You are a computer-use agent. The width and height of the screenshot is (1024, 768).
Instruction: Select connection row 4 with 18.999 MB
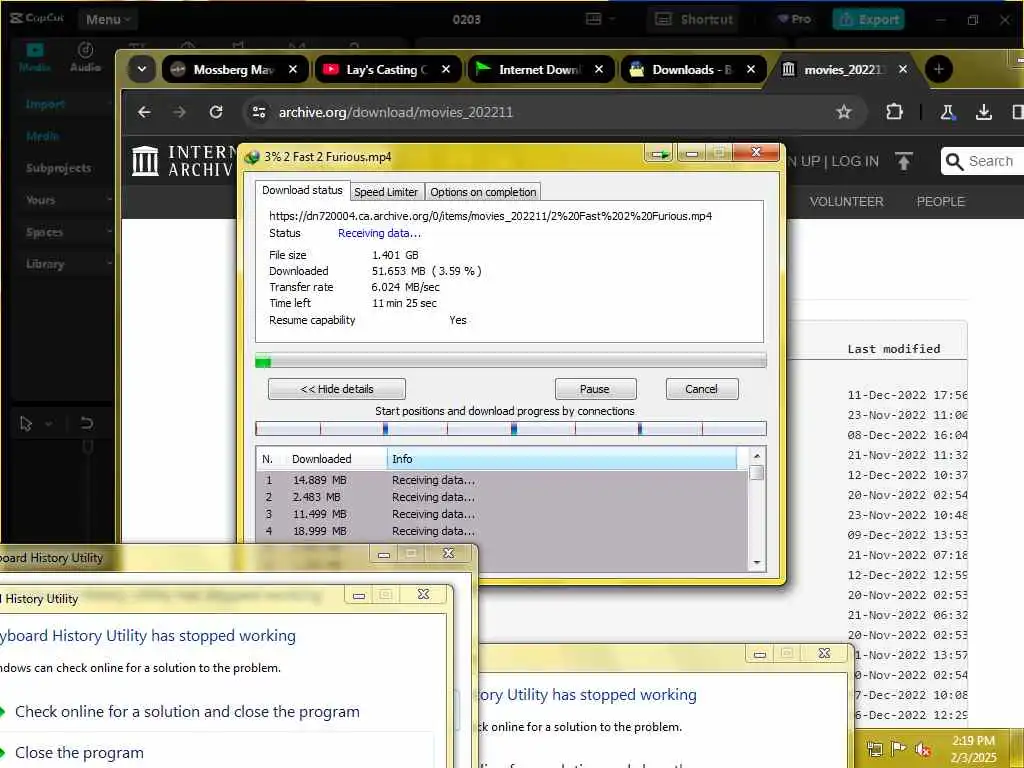pos(502,531)
